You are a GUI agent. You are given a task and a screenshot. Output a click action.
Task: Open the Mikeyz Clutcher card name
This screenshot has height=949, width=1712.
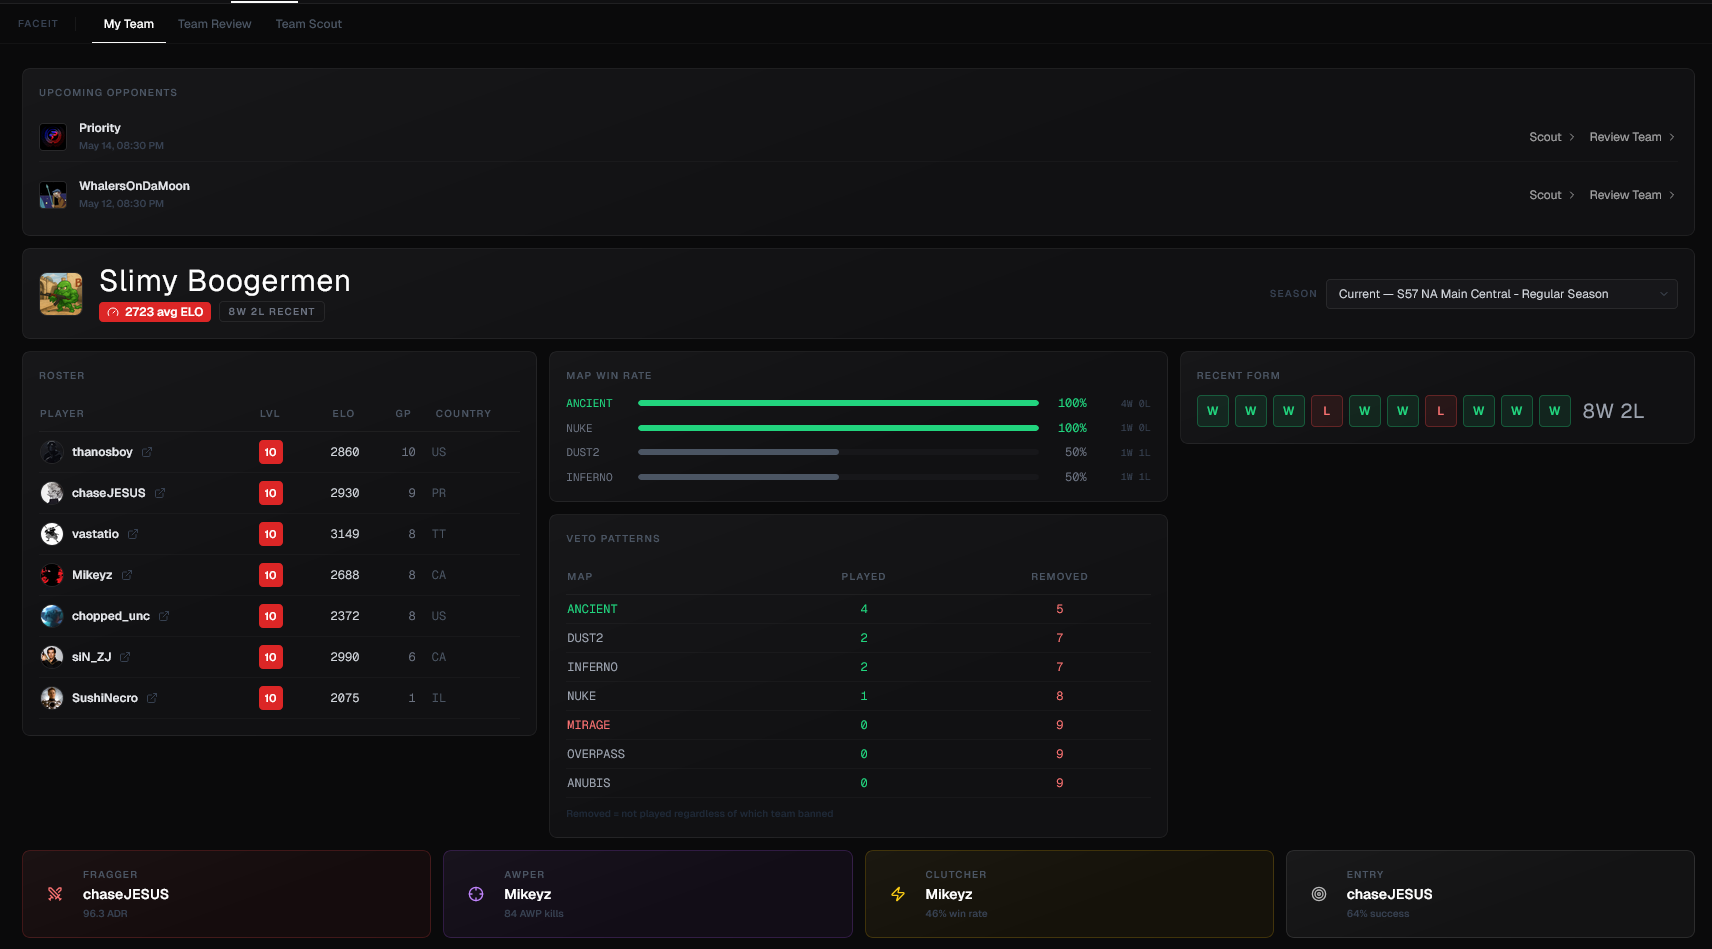pos(949,894)
